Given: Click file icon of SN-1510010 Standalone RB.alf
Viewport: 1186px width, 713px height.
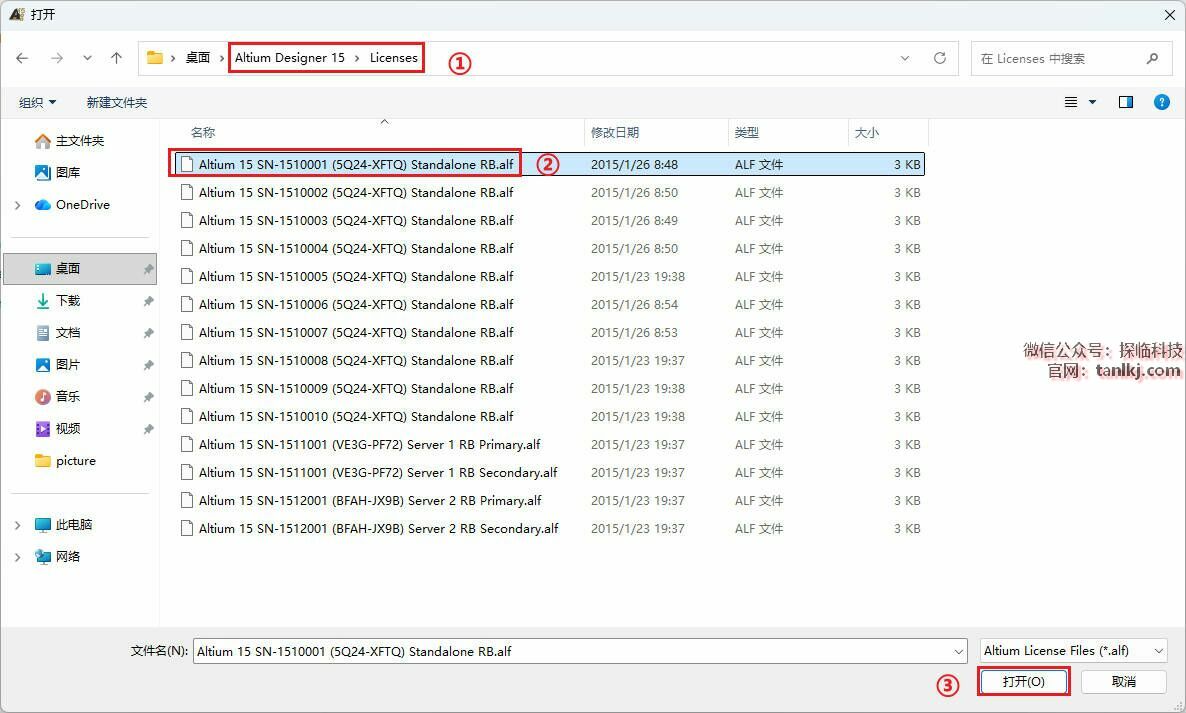Looking at the screenshot, I should click(187, 416).
